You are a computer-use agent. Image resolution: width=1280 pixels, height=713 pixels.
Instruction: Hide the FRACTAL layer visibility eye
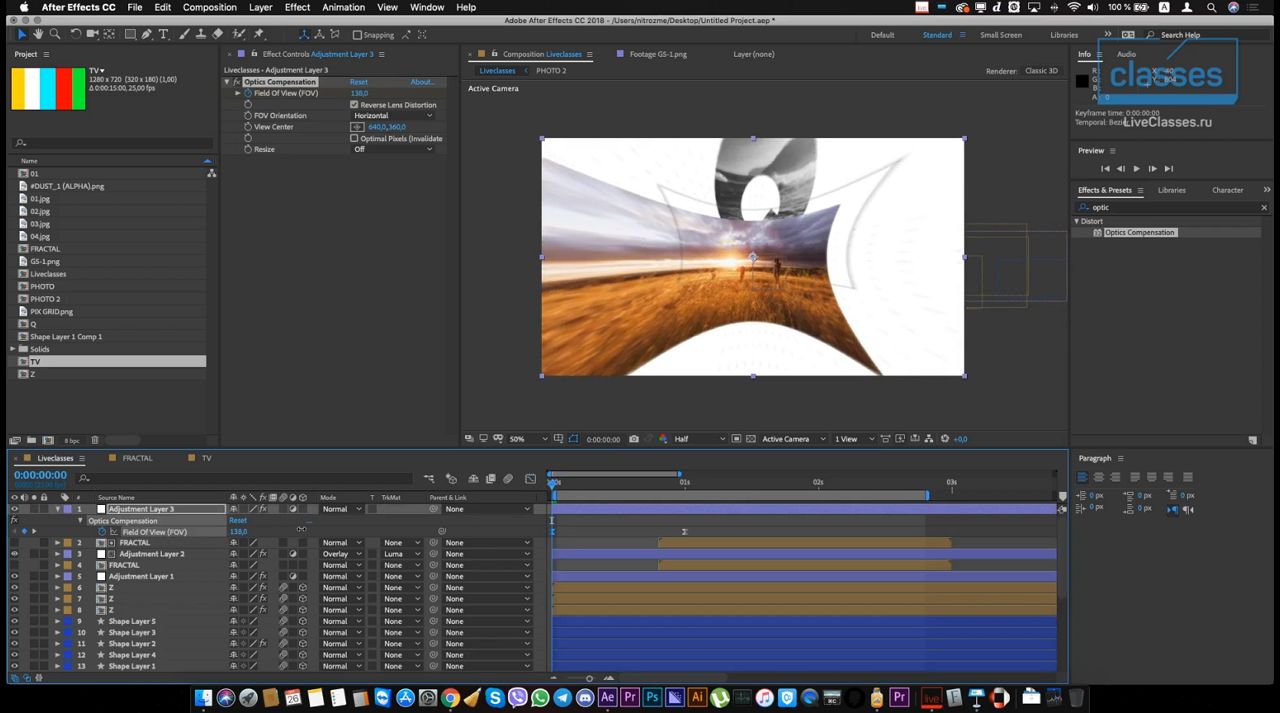14,542
